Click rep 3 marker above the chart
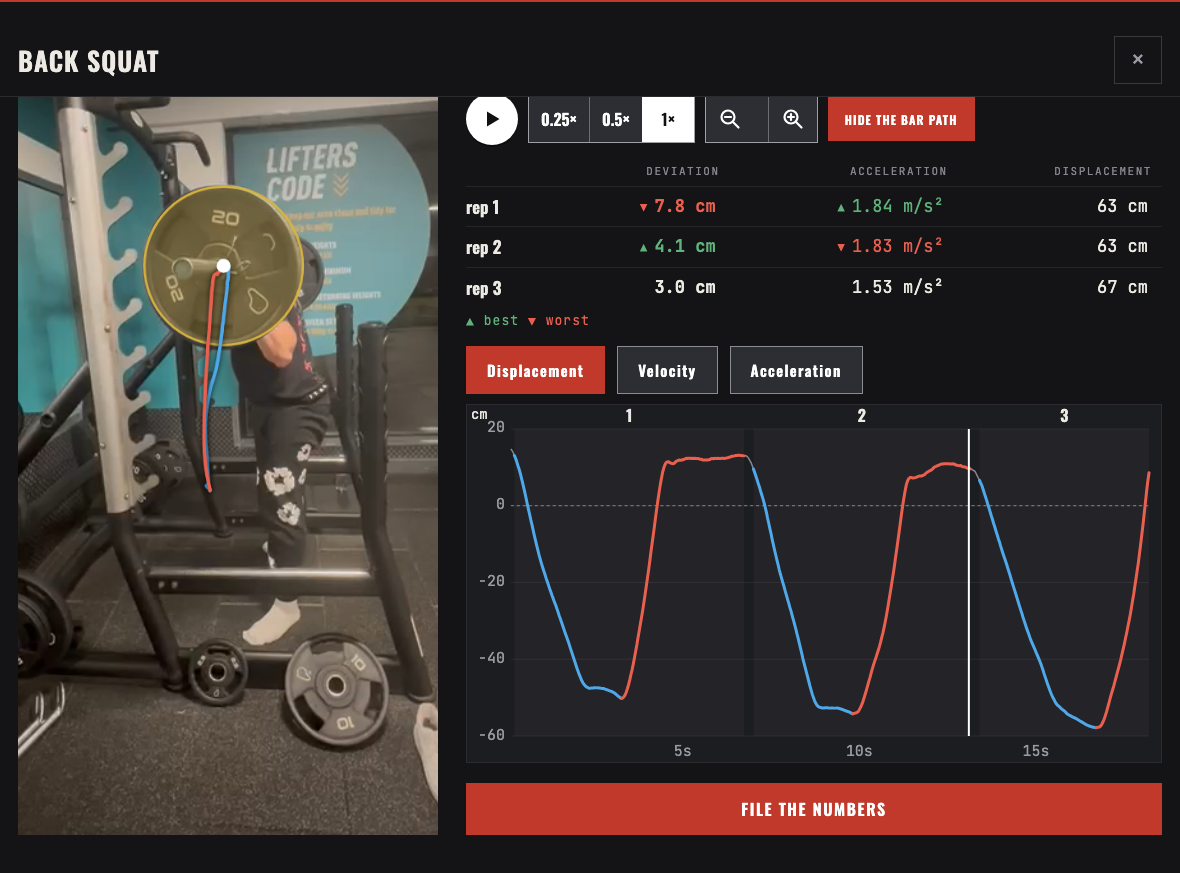This screenshot has height=873, width=1180. click(x=1064, y=415)
